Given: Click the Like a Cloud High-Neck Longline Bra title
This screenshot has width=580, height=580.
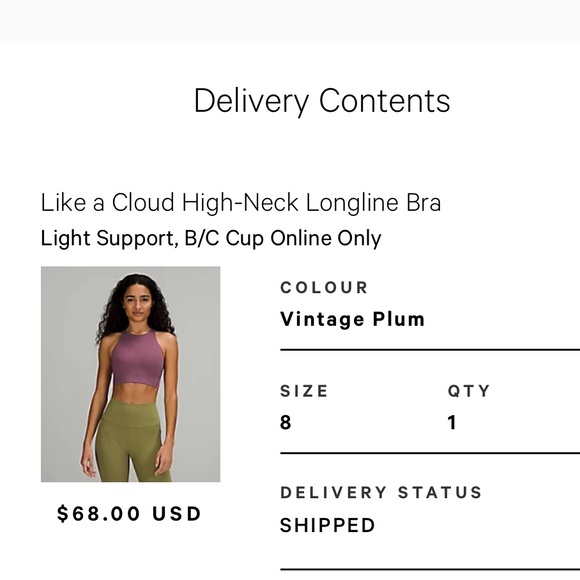Looking at the screenshot, I should click(241, 203).
